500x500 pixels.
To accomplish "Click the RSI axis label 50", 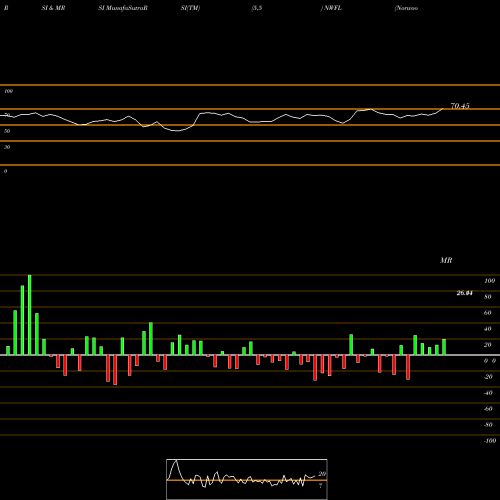I will tap(7, 131).
